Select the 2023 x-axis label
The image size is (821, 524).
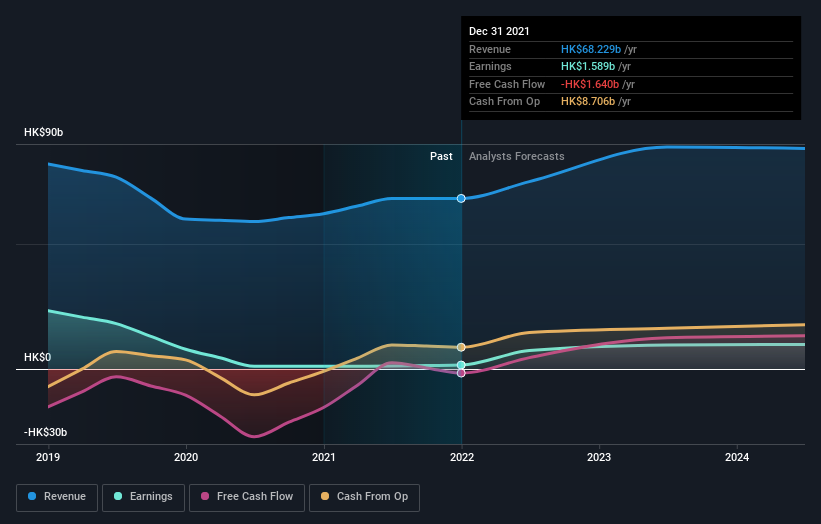click(x=599, y=458)
